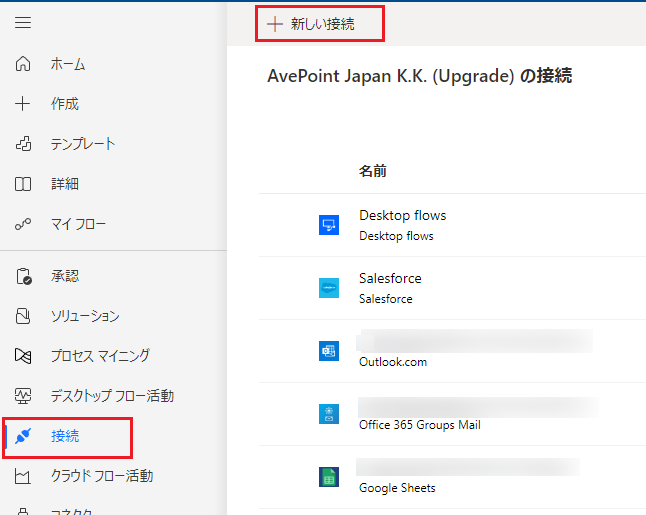Image resolution: width=646 pixels, height=515 pixels.
Task: Click the Office 365 Groups Mail text
Action: [420, 425]
